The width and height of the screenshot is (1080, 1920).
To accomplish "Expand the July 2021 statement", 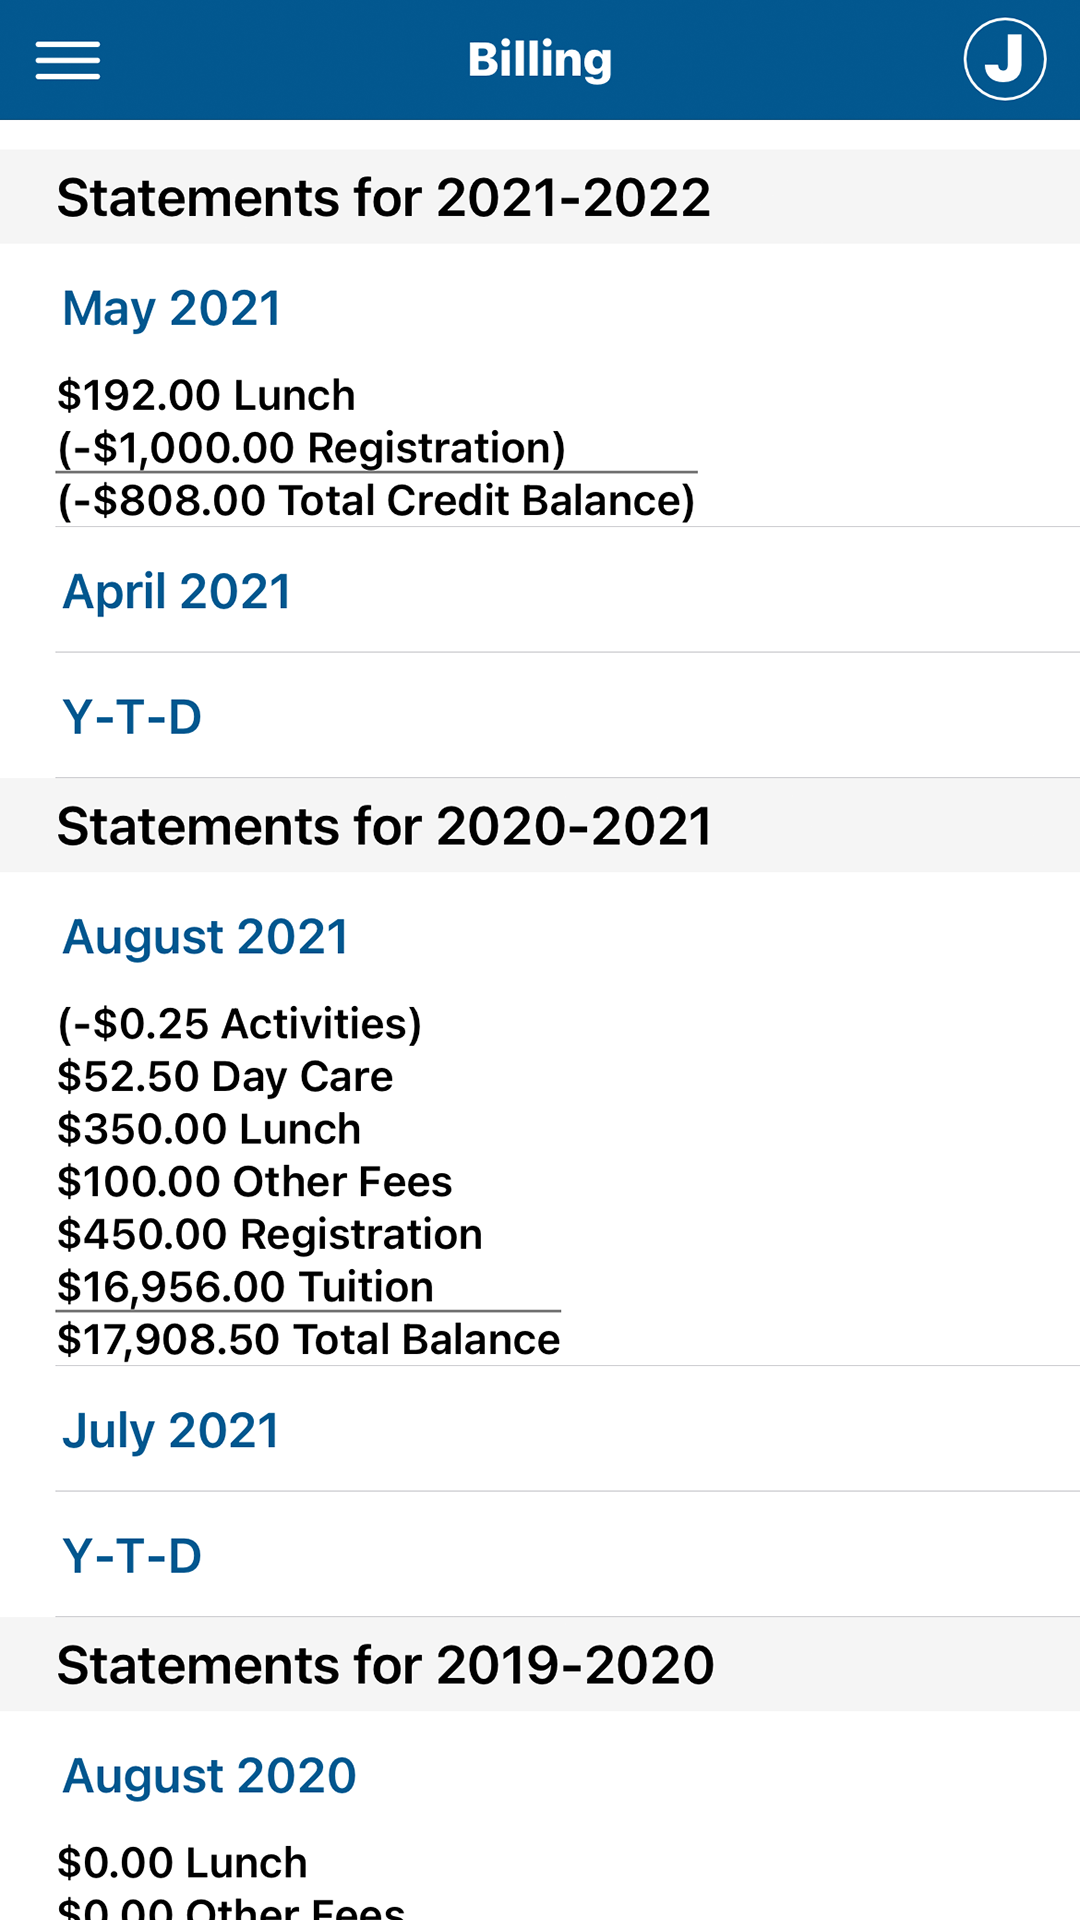I will 171,1430.
